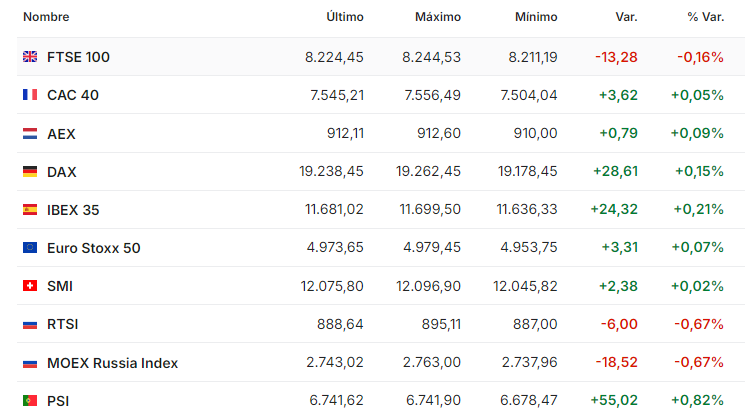745x417 pixels.
Task: Open the CAC 40 index link
Action: [x=73, y=95]
